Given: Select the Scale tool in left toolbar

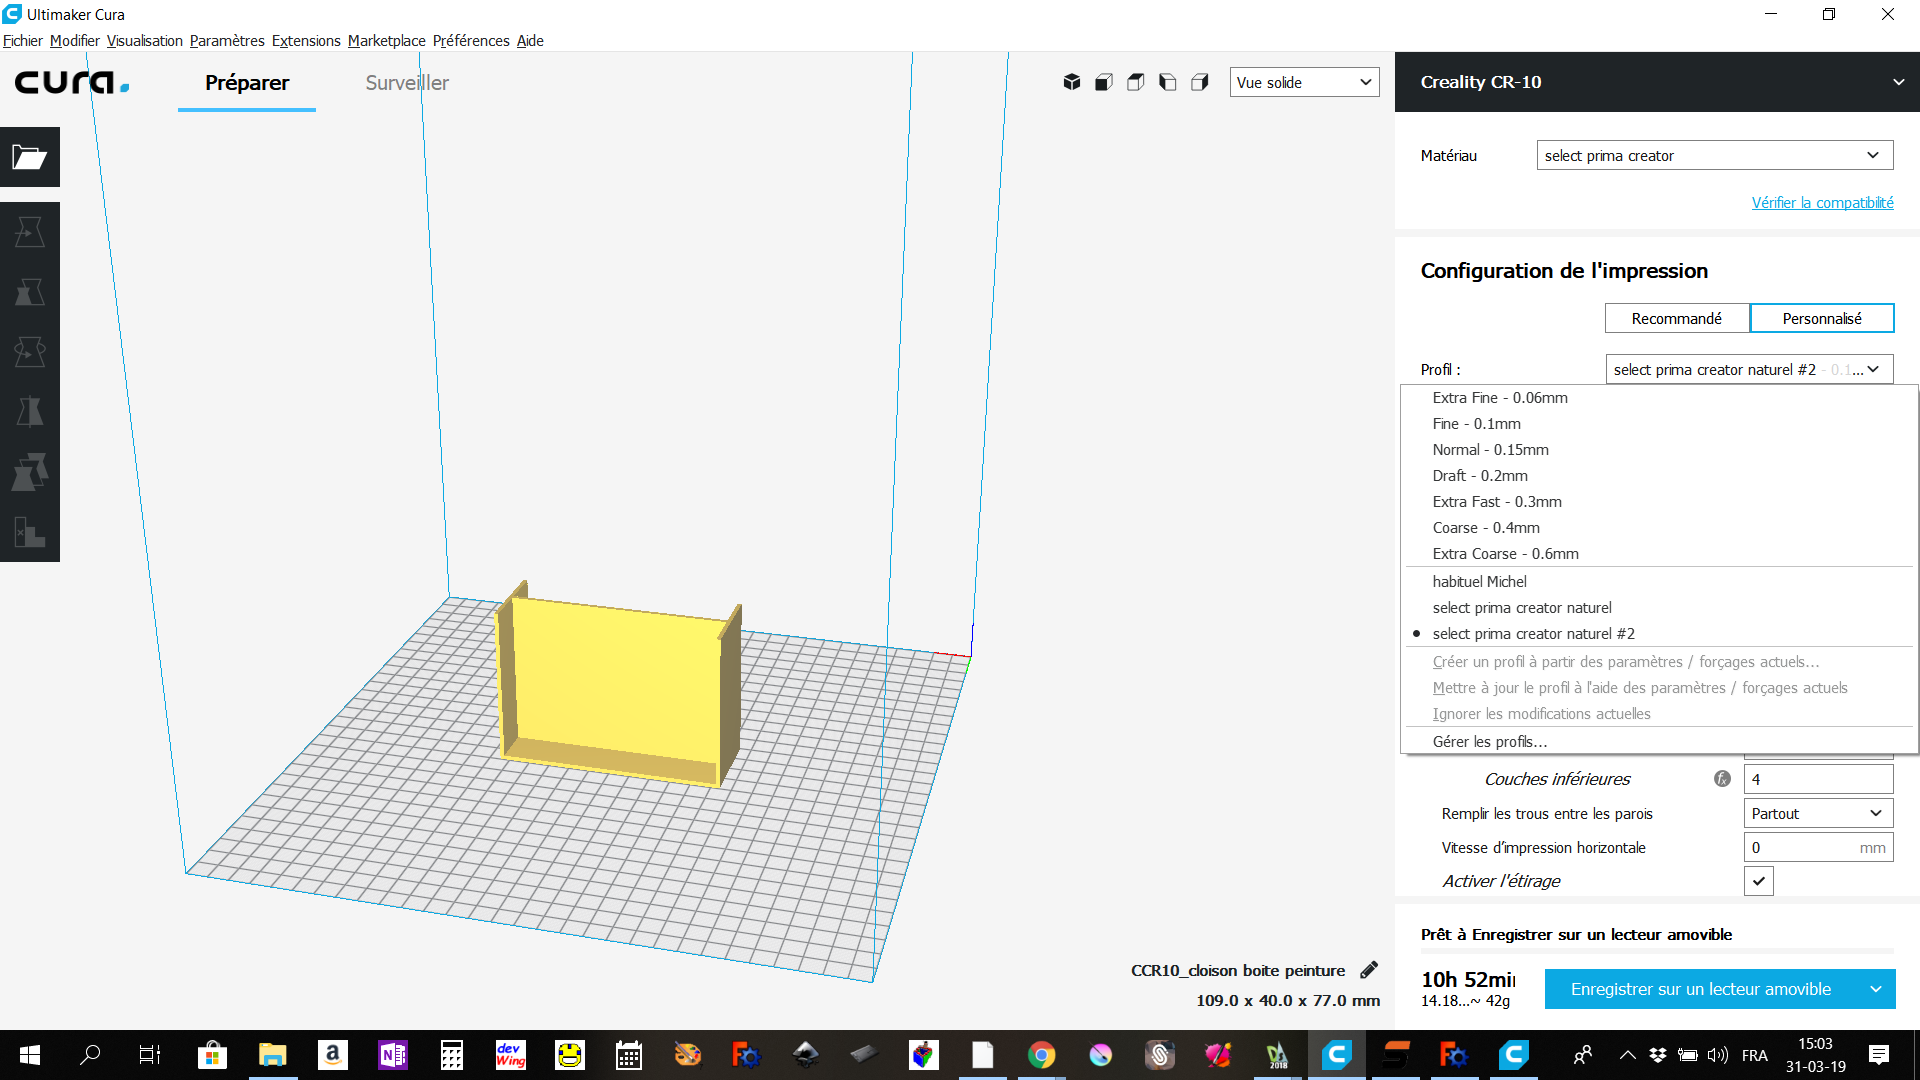Looking at the screenshot, I should pos(30,292).
